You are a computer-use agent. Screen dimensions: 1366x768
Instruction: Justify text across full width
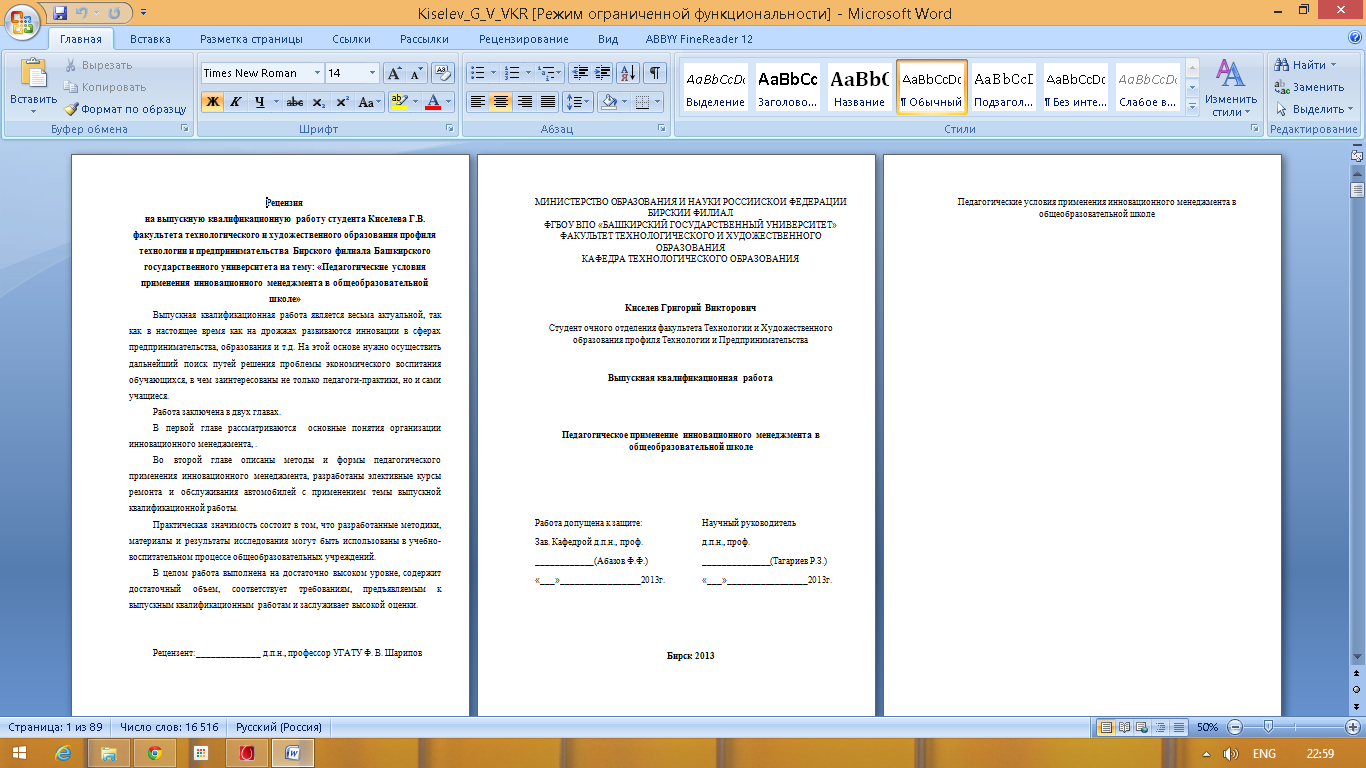(548, 102)
